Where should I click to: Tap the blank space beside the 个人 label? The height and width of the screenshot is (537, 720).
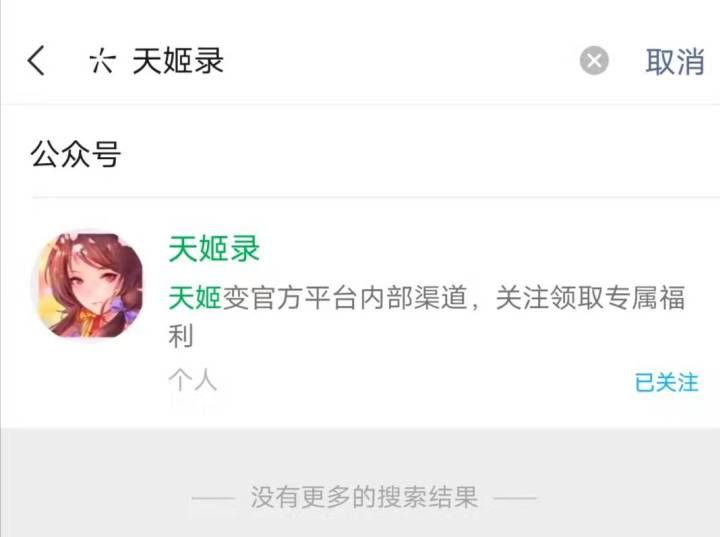pyautogui.click(x=422, y=381)
